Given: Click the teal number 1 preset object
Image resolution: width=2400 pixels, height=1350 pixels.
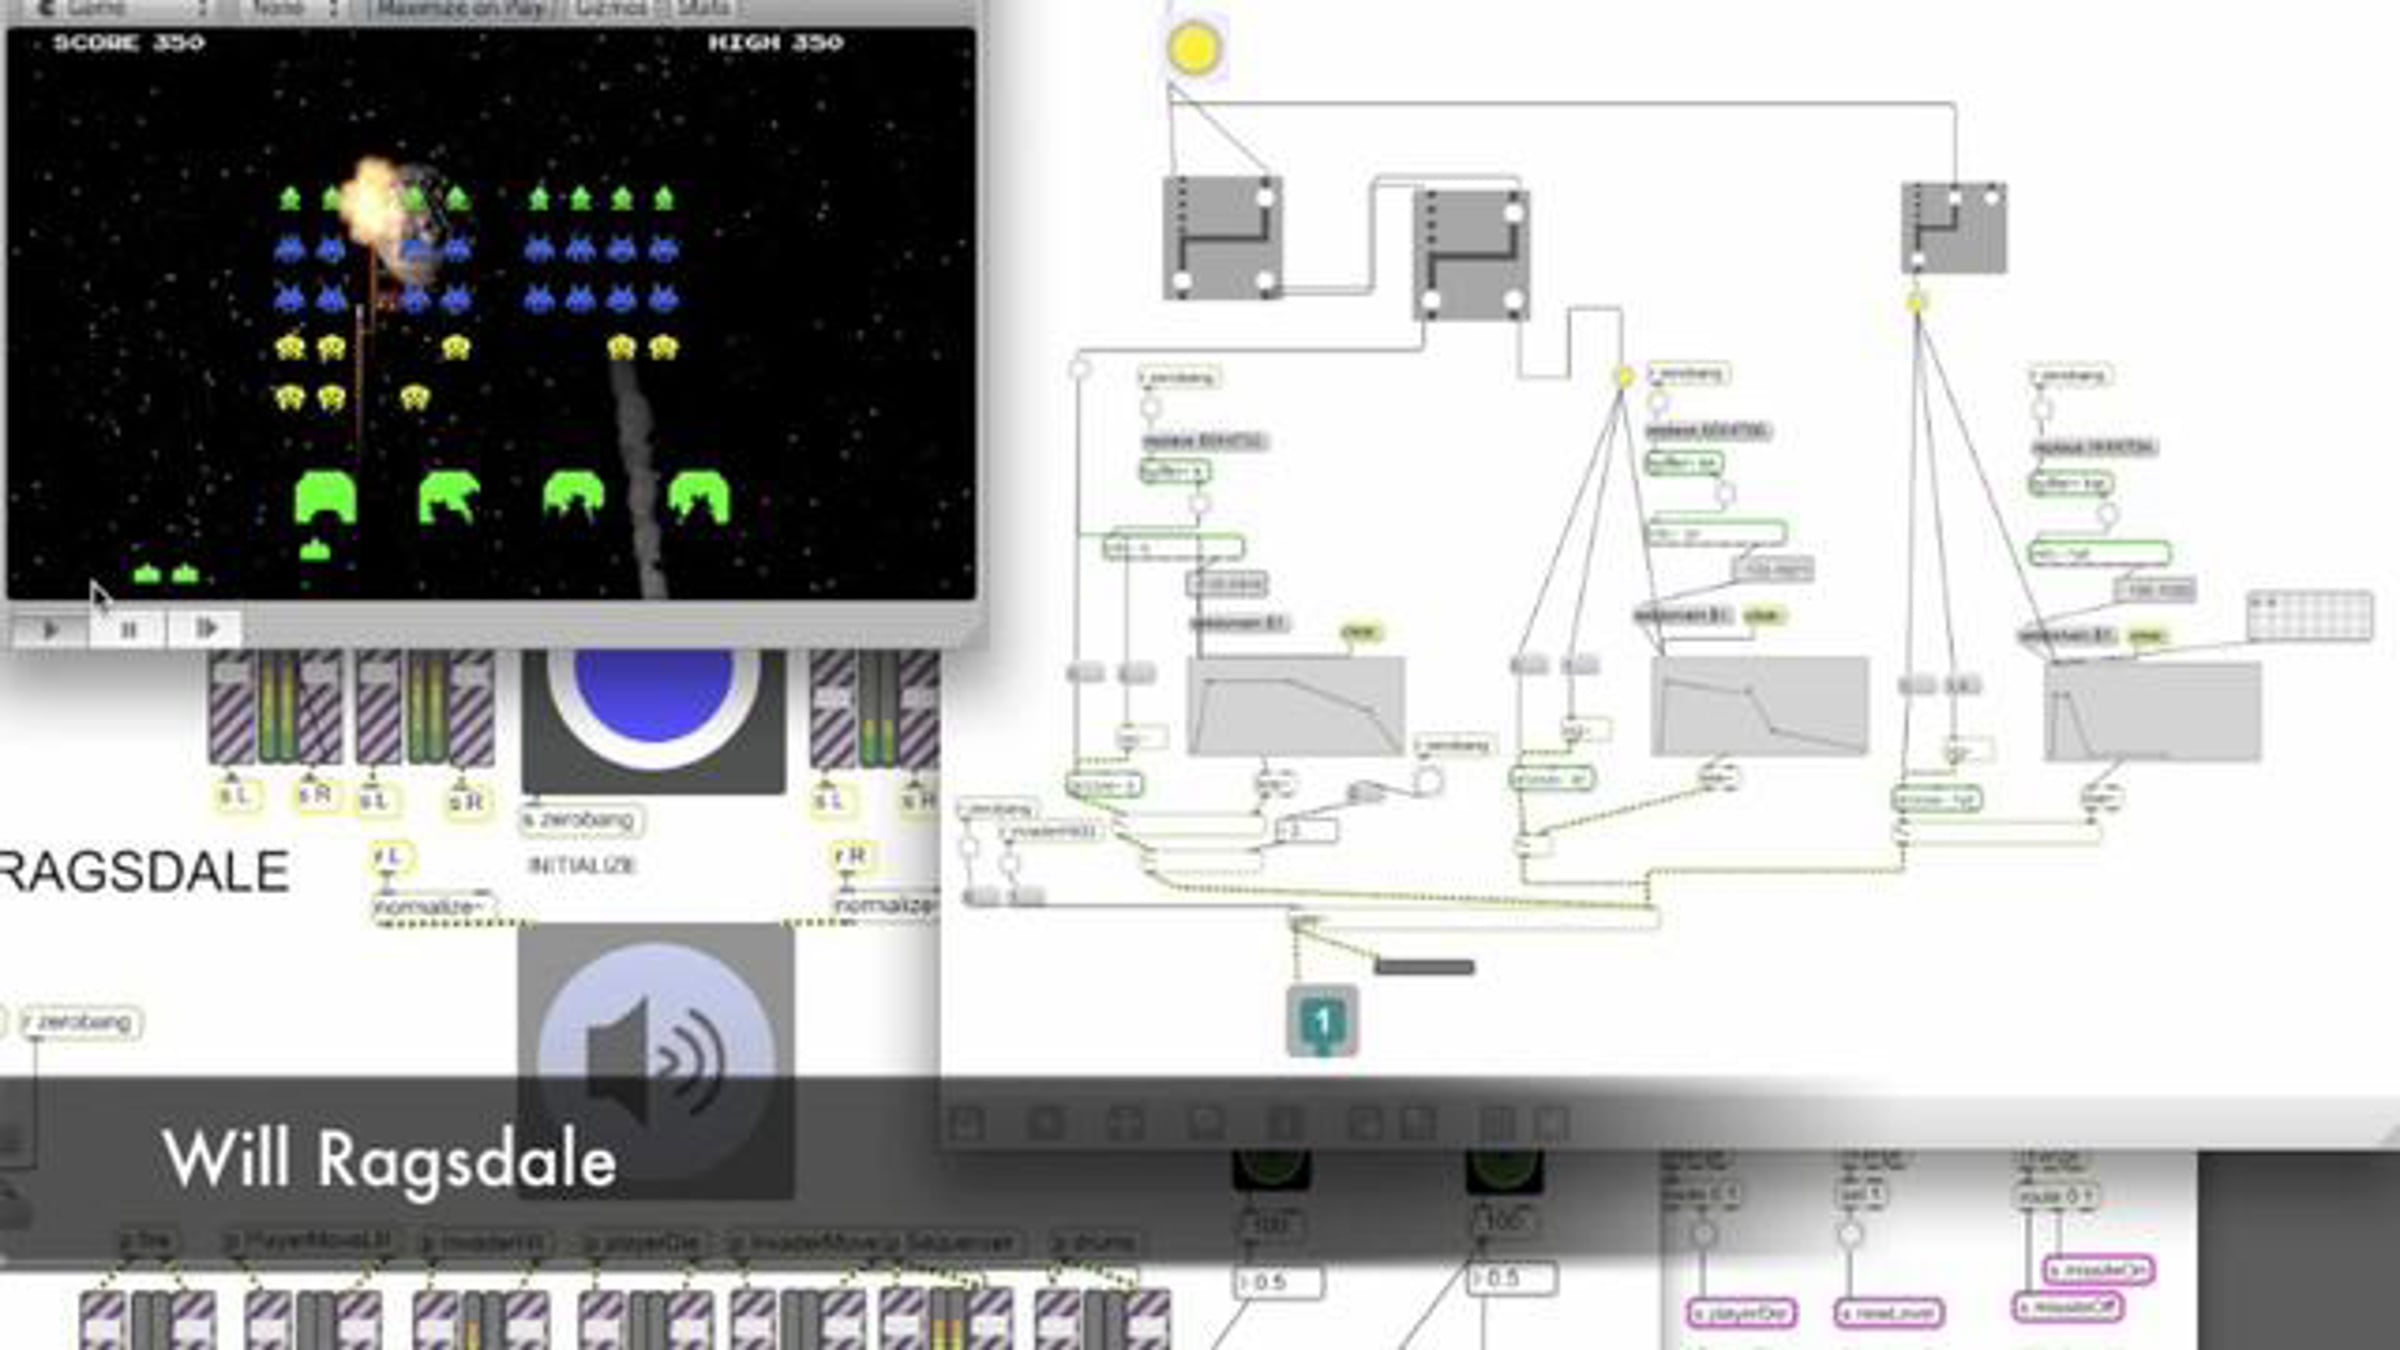Looking at the screenshot, I should (x=1322, y=1021).
